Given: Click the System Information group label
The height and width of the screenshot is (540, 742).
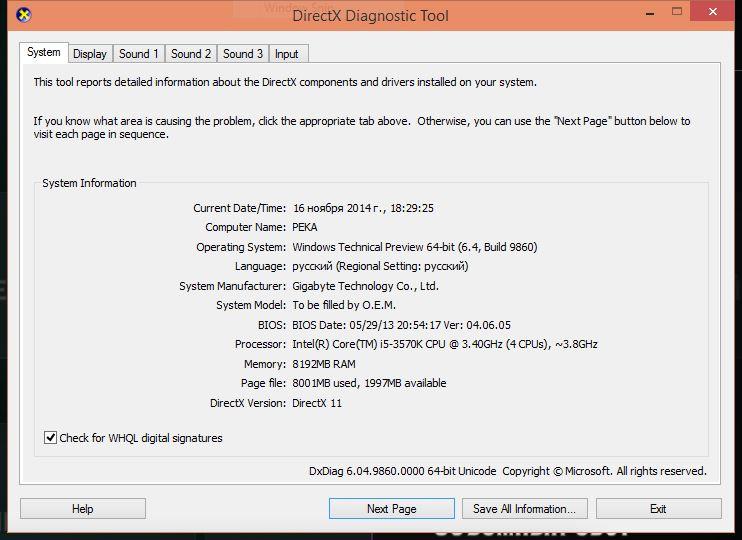Looking at the screenshot, I should point(89,183).
